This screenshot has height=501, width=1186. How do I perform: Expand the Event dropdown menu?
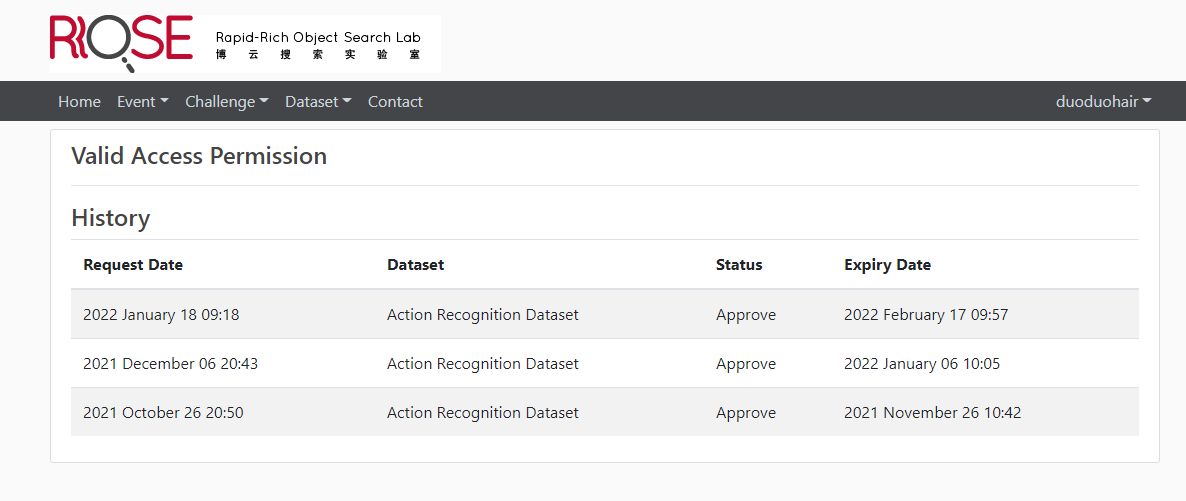pos(142,102)
